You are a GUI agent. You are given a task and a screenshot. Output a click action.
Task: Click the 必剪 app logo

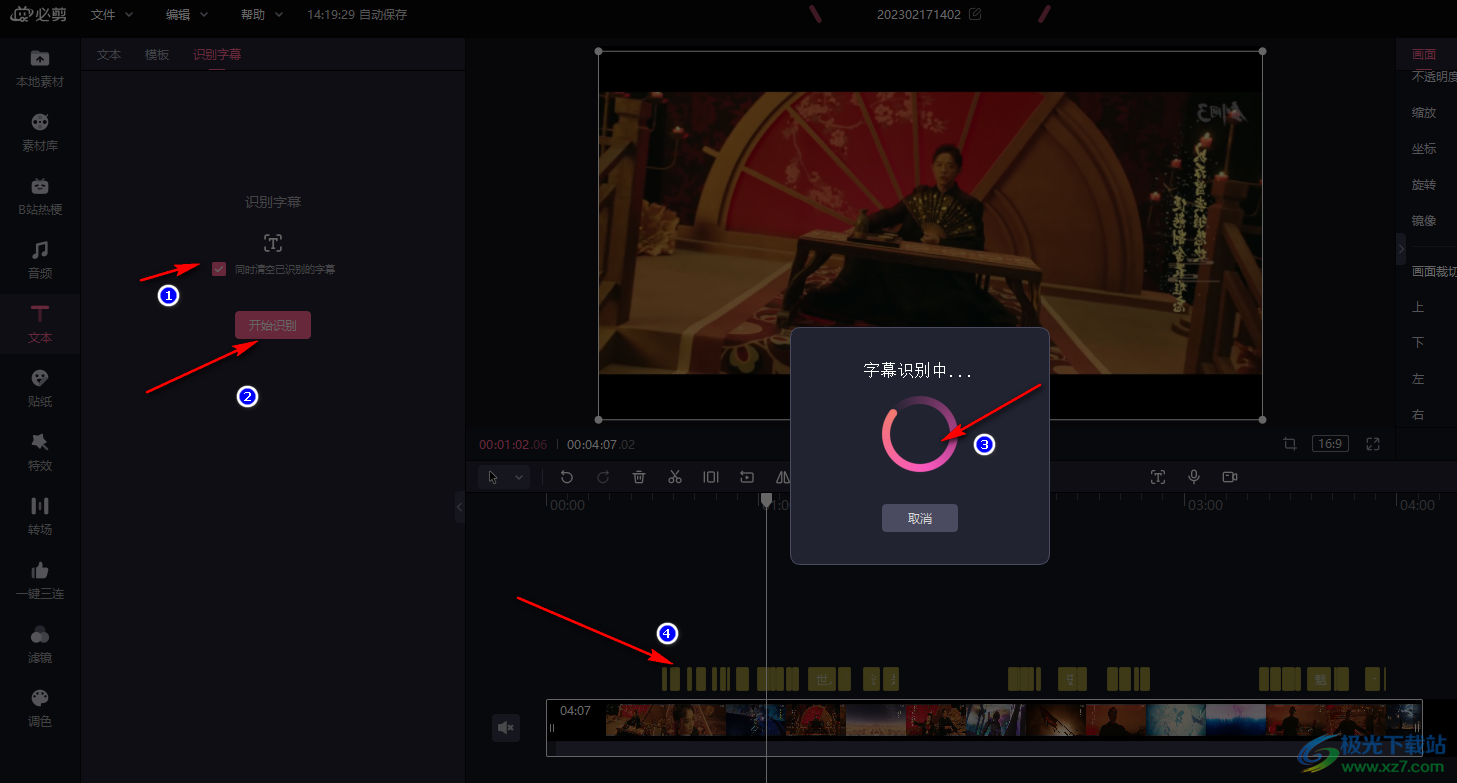(x=39, y=15)
